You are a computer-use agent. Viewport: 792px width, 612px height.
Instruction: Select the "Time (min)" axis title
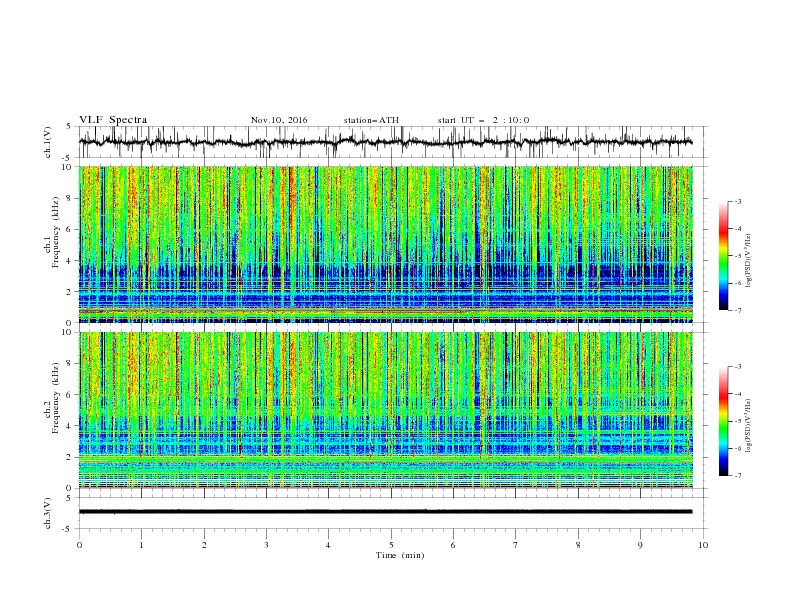400,555
